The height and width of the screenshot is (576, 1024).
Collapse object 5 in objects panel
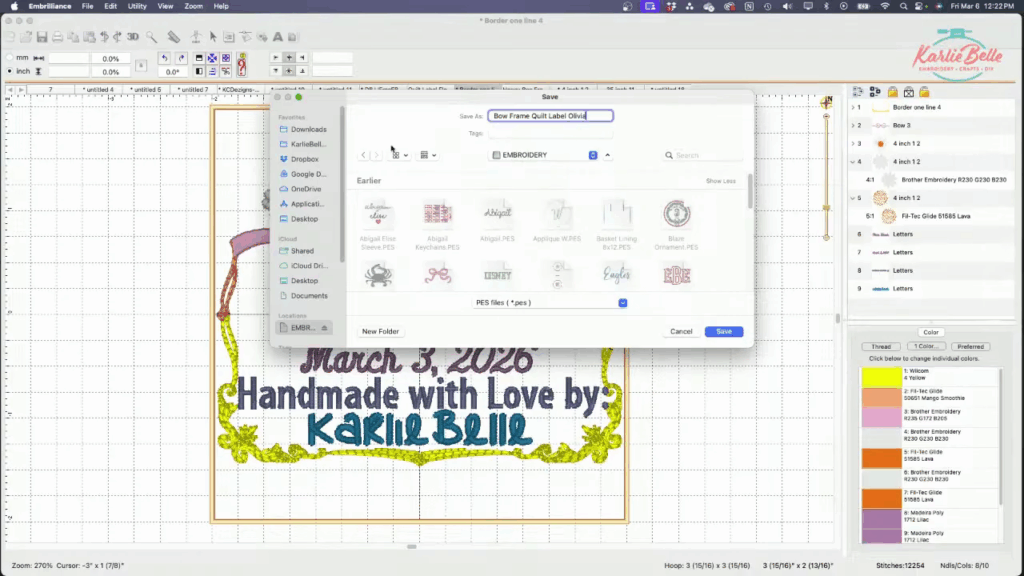853,198
